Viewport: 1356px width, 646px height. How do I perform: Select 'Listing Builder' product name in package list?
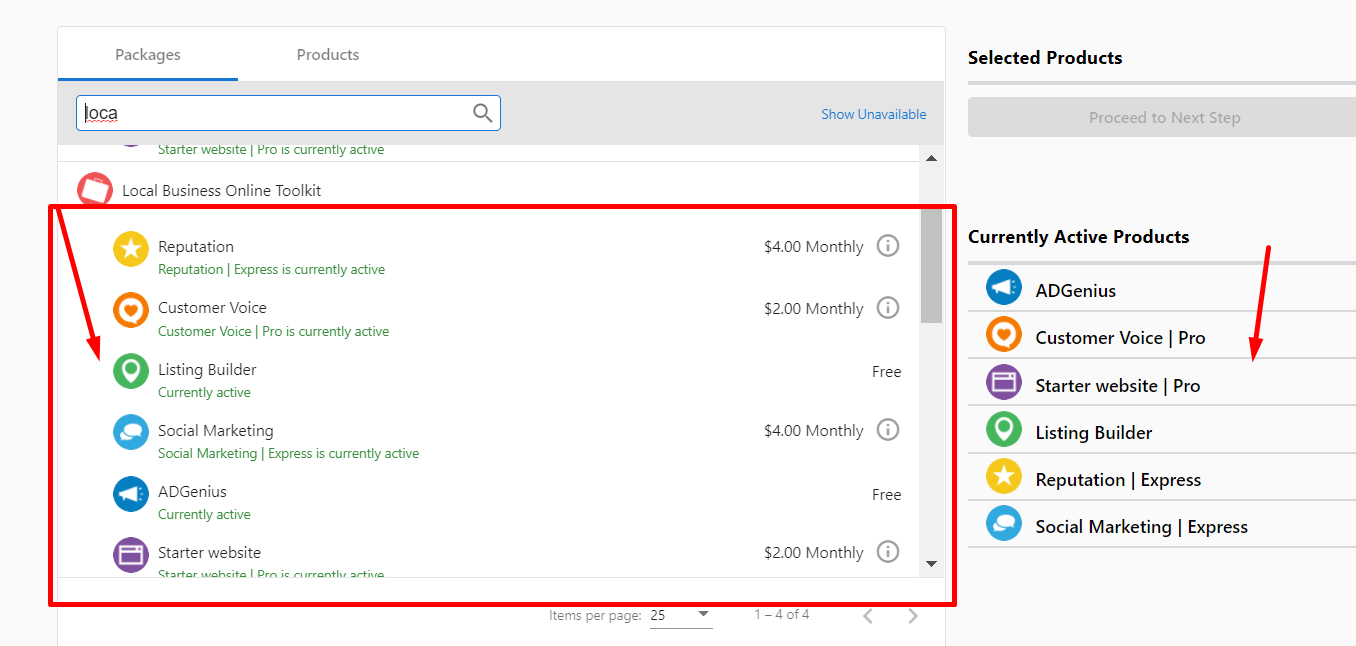207,370
